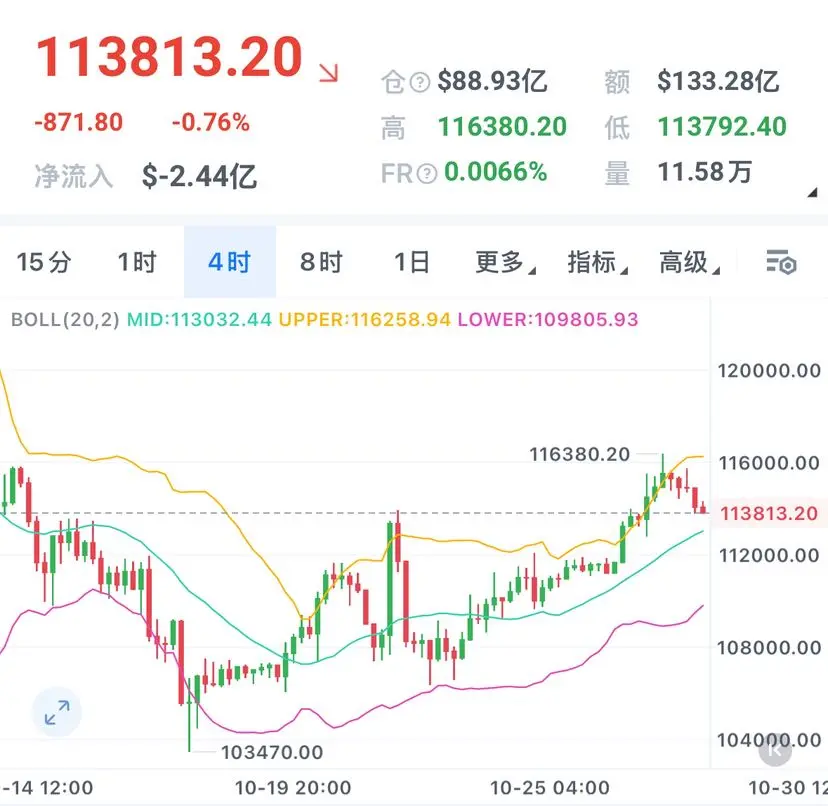Tap the jump-to-latest candle round button

[775, 749]
